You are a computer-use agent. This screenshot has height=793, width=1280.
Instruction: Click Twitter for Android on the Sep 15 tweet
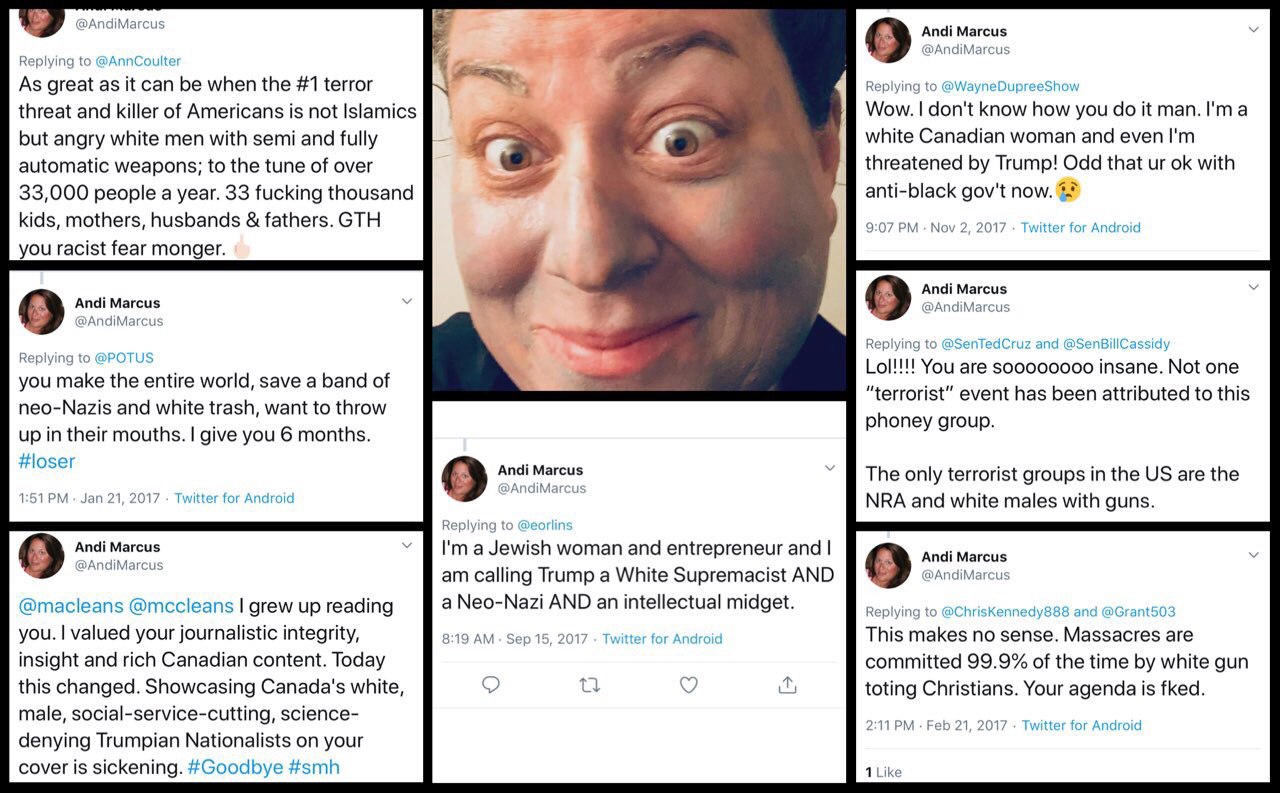coord(662,639)
